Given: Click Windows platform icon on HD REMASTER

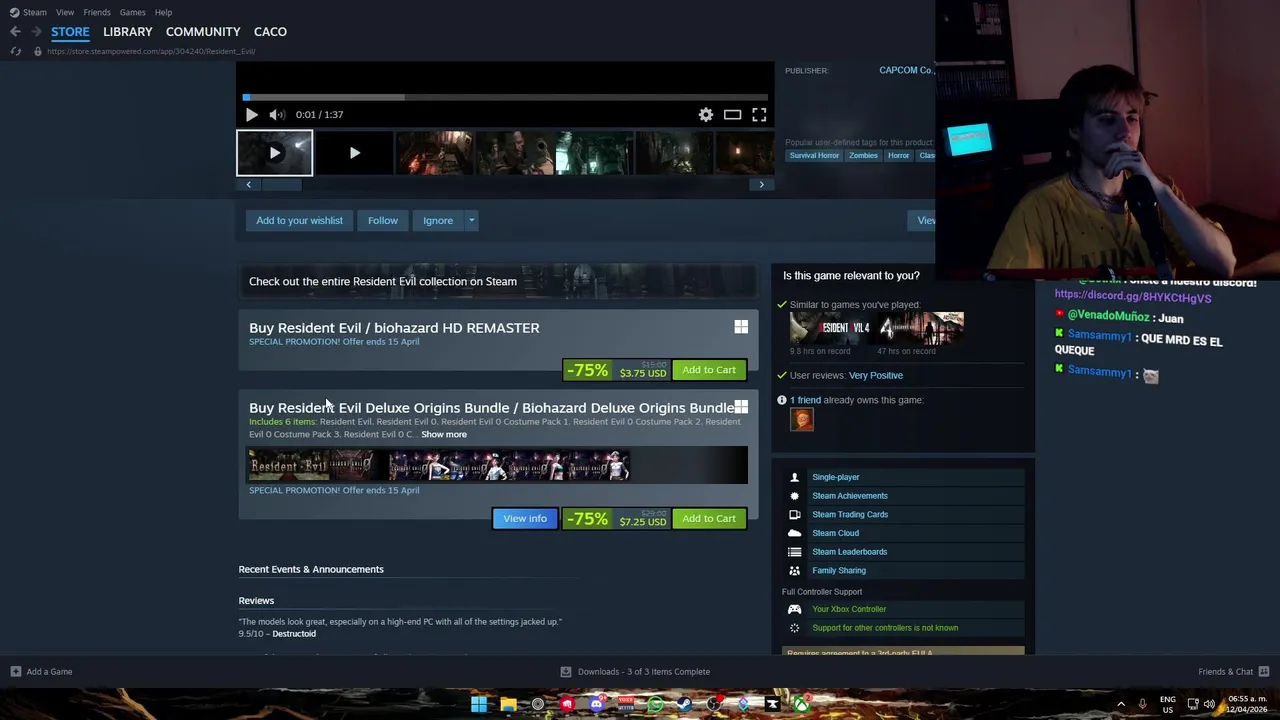Looking at the screenshot, I should (x=741, y=327).
